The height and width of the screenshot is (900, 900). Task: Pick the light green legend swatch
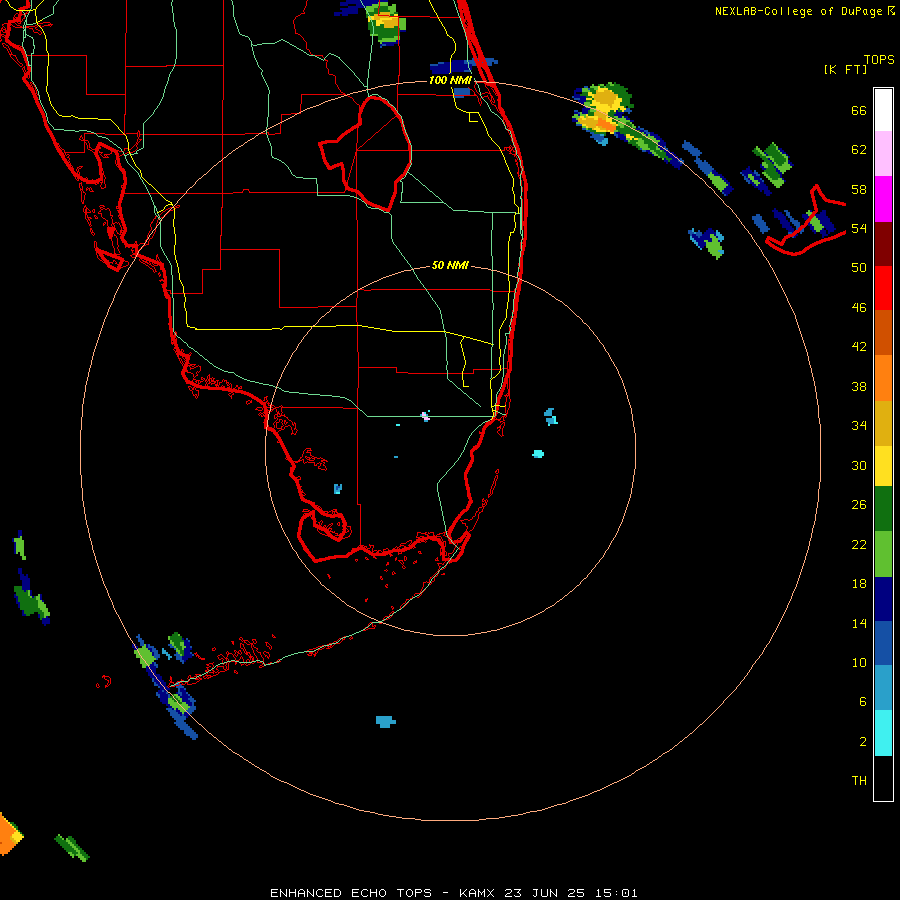coord(883,554)
